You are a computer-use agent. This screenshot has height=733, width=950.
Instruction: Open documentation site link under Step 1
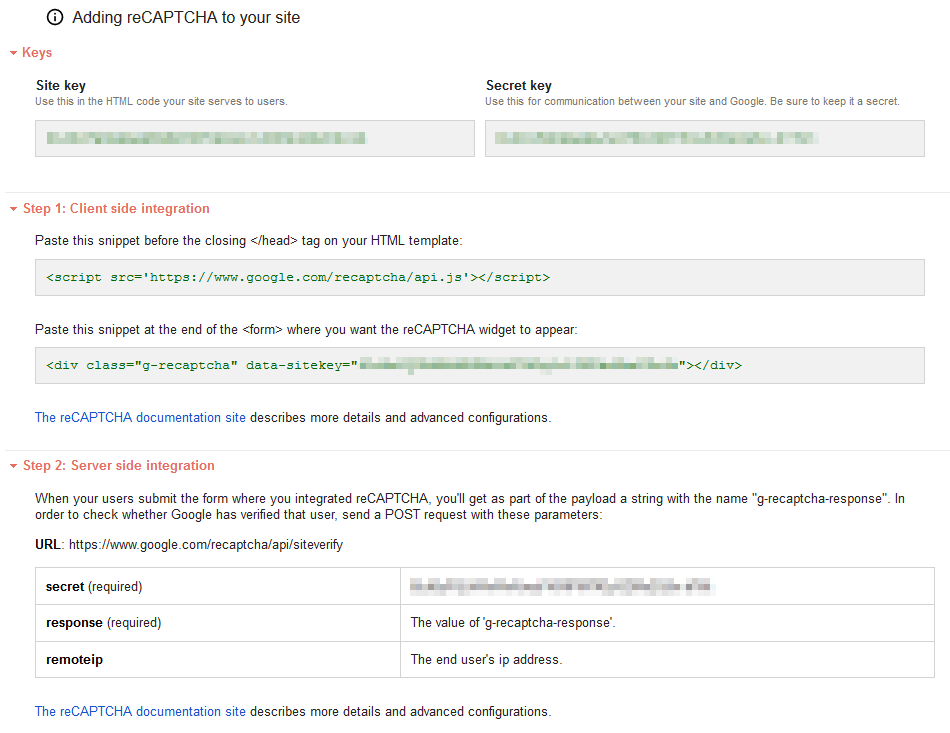click(140, 417)
